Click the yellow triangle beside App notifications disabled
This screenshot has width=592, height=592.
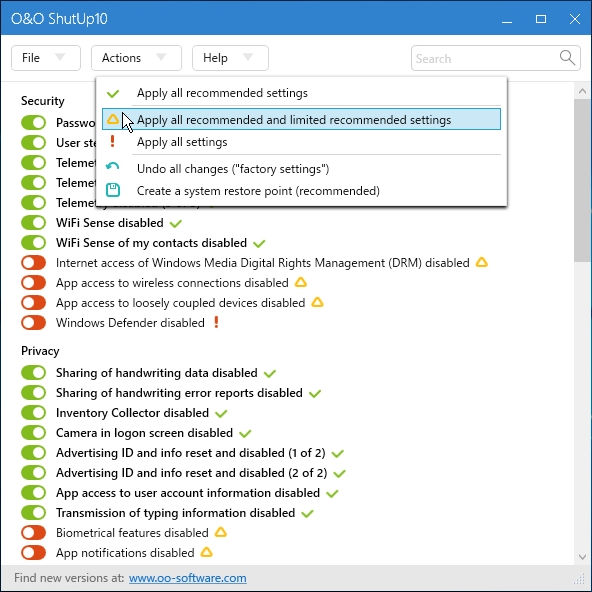point(206,552)
